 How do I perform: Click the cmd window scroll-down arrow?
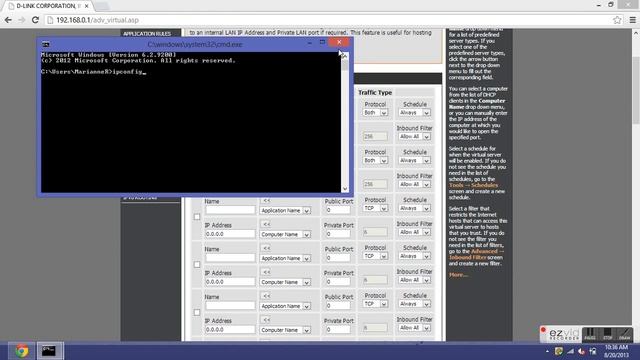tap(345, 189)
